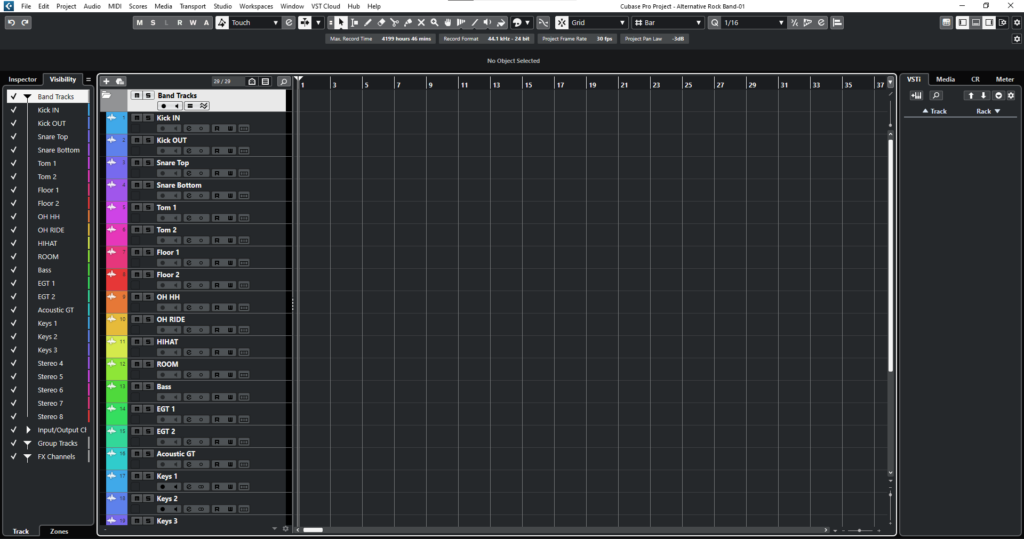Select the Split scissors tool

click(x=394, y=23)
